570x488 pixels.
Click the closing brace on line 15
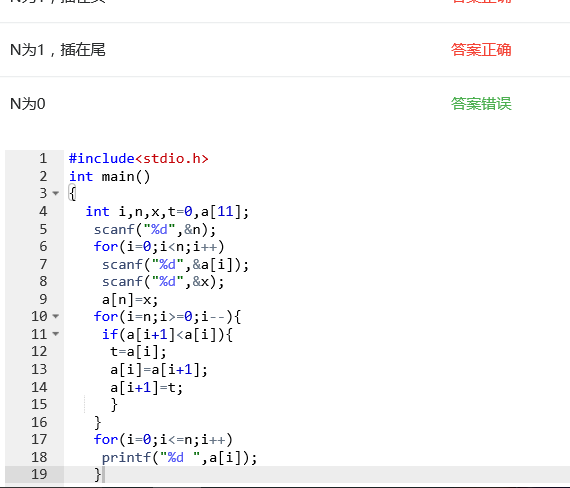pos(114,405)
